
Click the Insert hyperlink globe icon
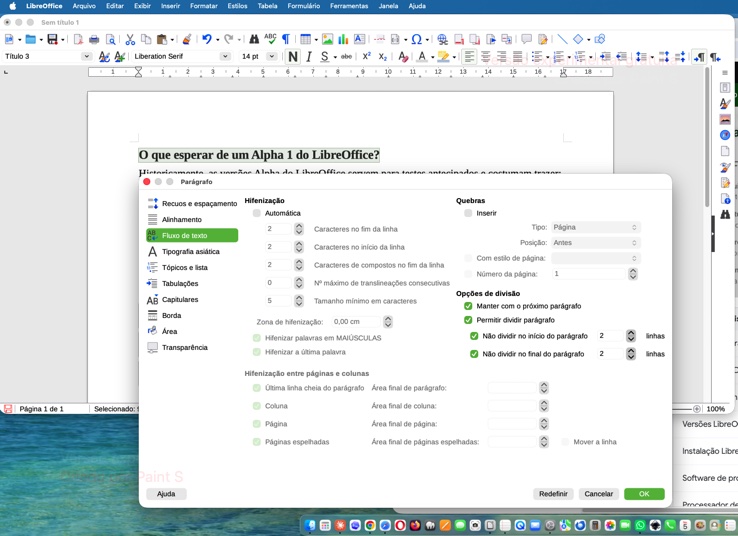tap(442, 39)
